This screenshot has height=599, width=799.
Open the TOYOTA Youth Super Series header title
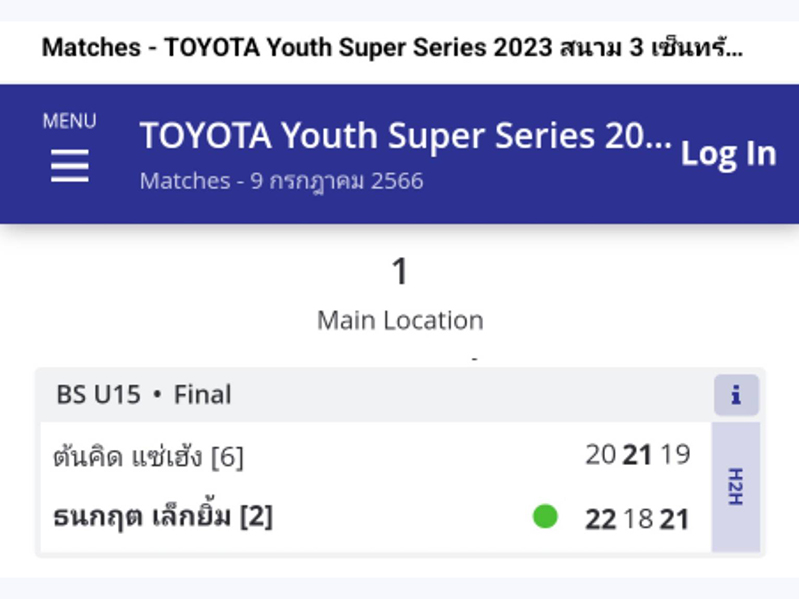click(x=406, y=135)
